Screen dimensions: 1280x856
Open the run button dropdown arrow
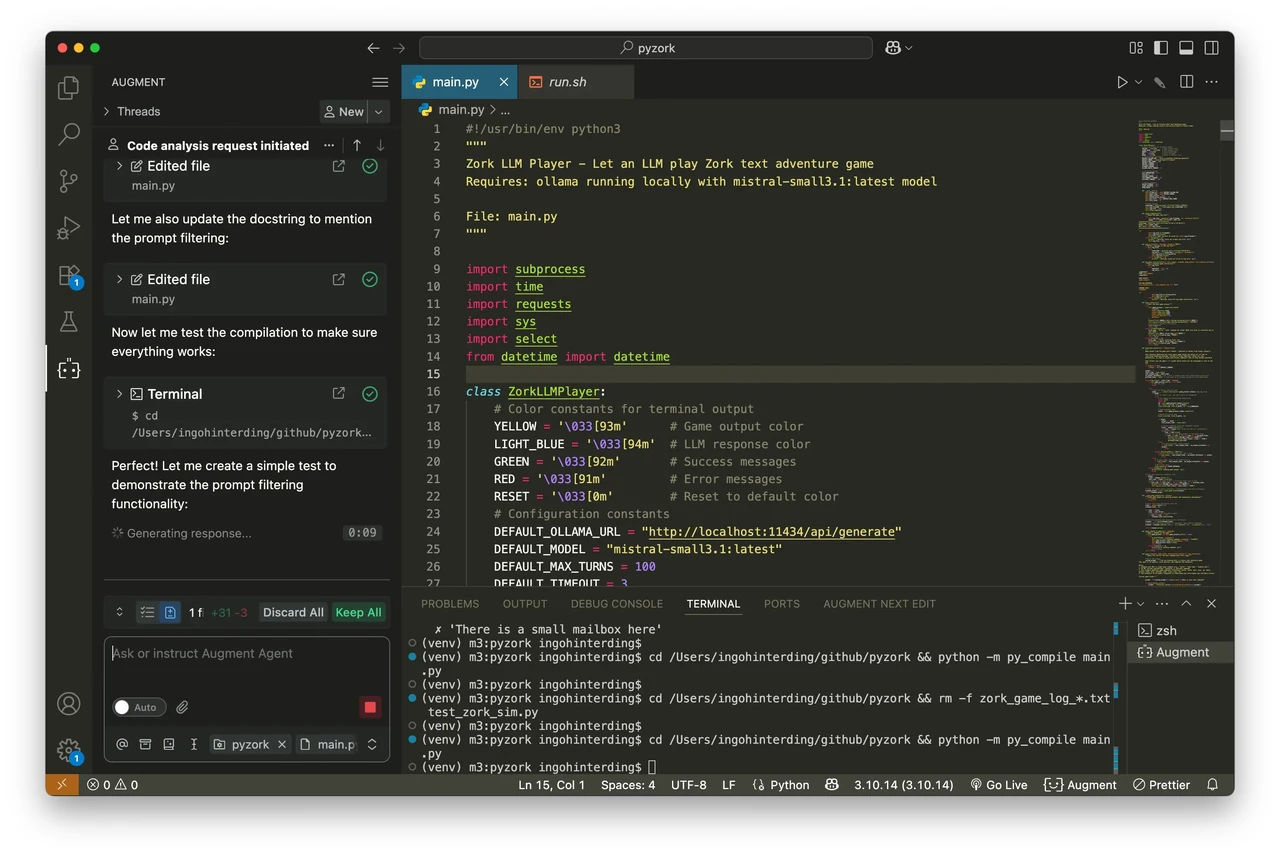(x=1138, y=83)
